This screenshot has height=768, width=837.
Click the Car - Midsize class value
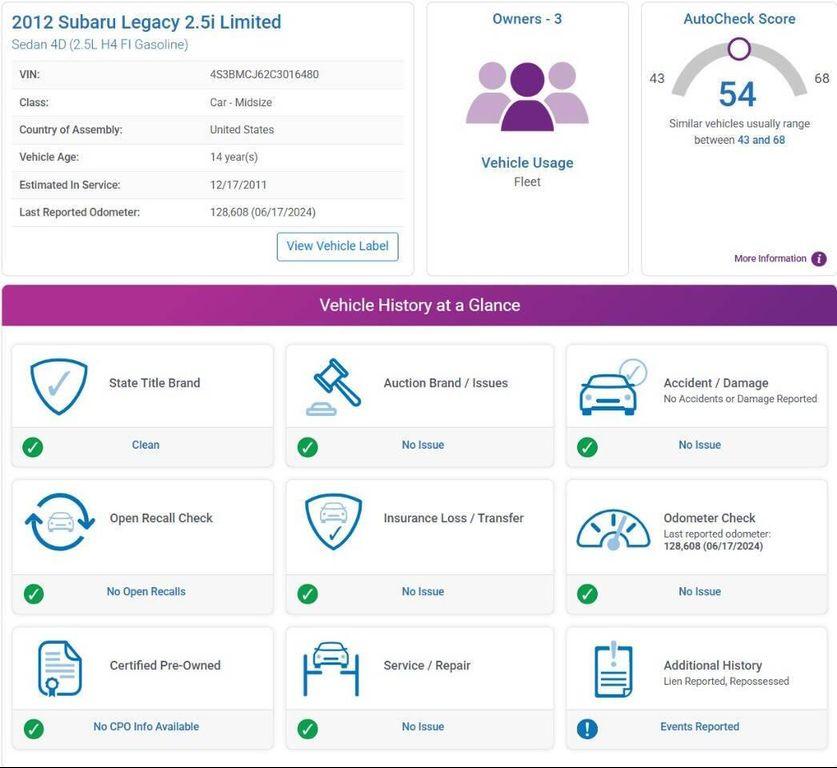click(x=241, y=102)
